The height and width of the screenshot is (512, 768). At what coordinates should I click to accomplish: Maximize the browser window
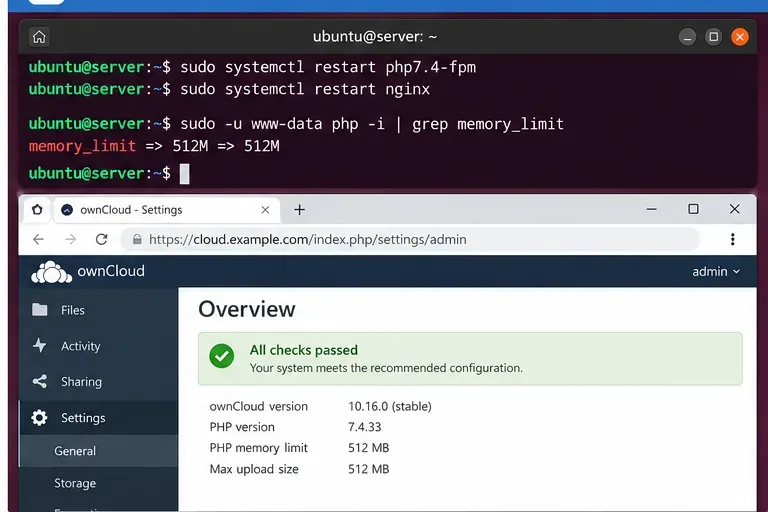pos(693,209)
